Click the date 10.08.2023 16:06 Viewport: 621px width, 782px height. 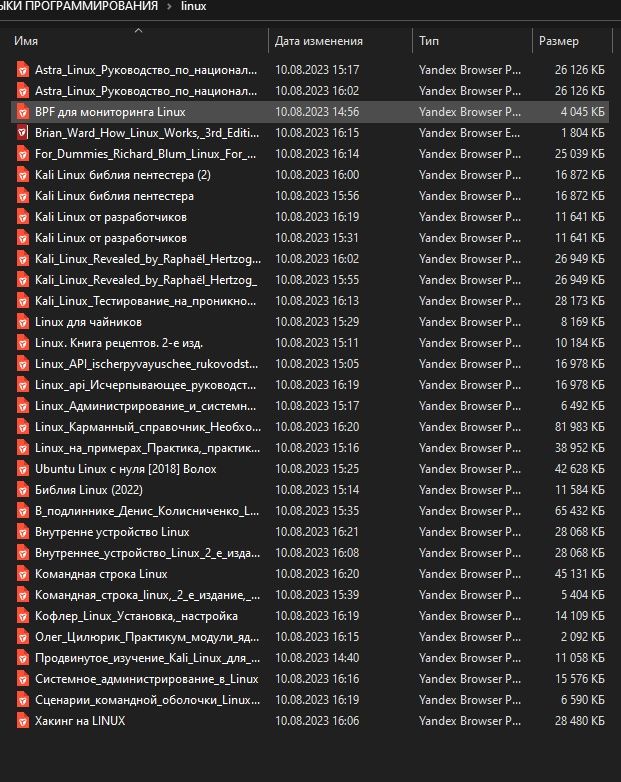pos(317,721)
